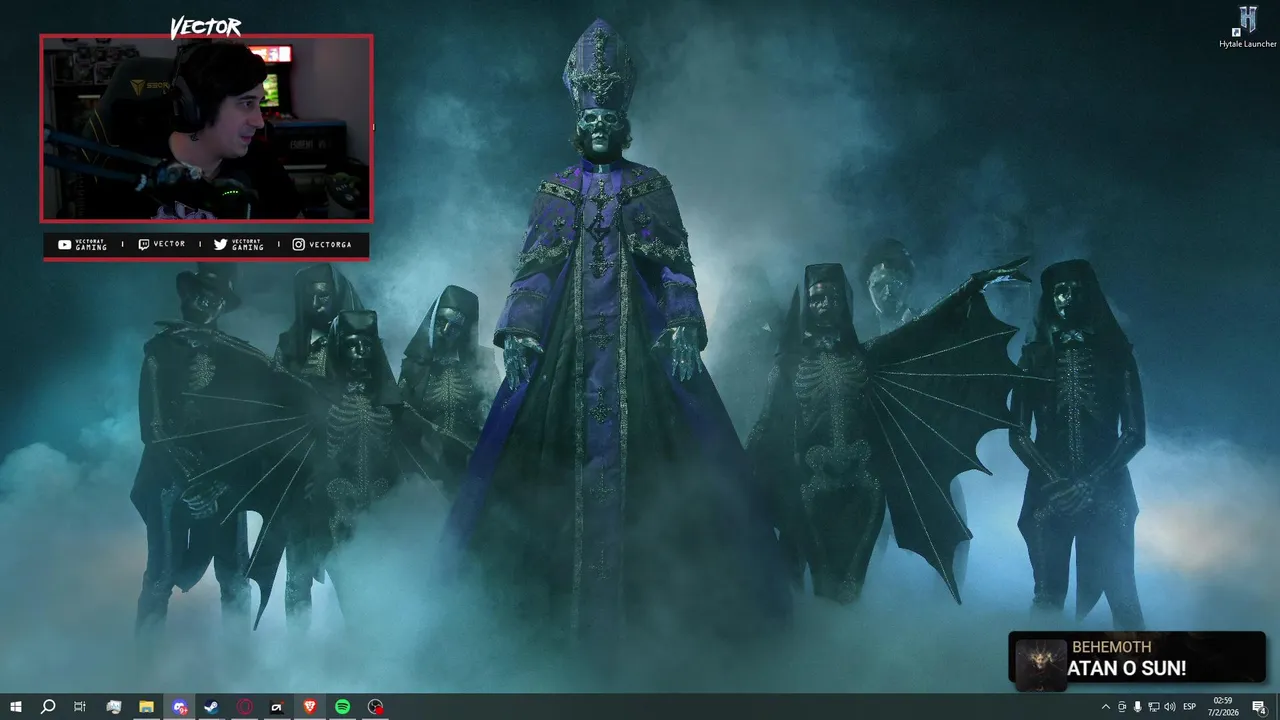Click the microphone tray icon
1280x720 pixels.
coord(1138,707)
